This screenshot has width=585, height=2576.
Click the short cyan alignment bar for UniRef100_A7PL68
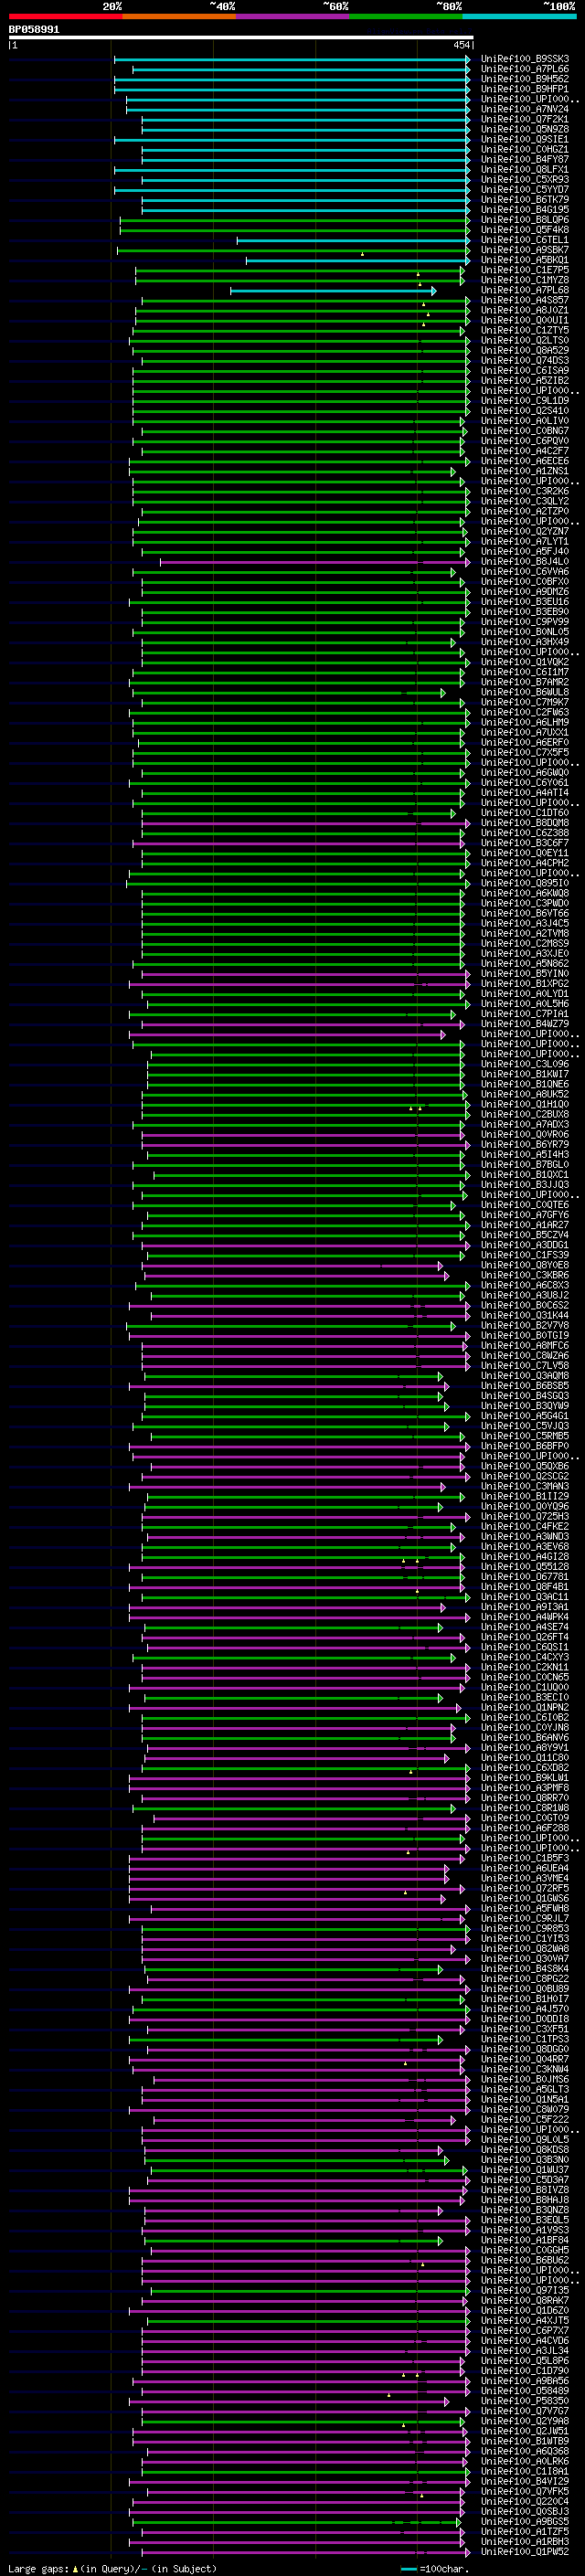[x=333, y=290]
